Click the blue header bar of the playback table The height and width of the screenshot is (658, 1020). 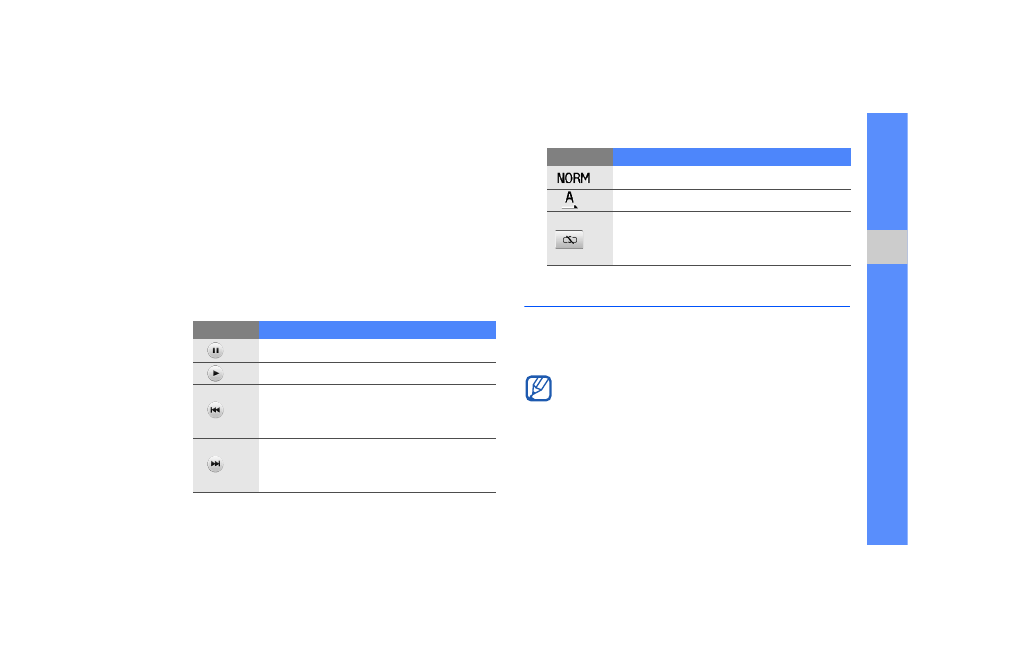coord(377,330)
